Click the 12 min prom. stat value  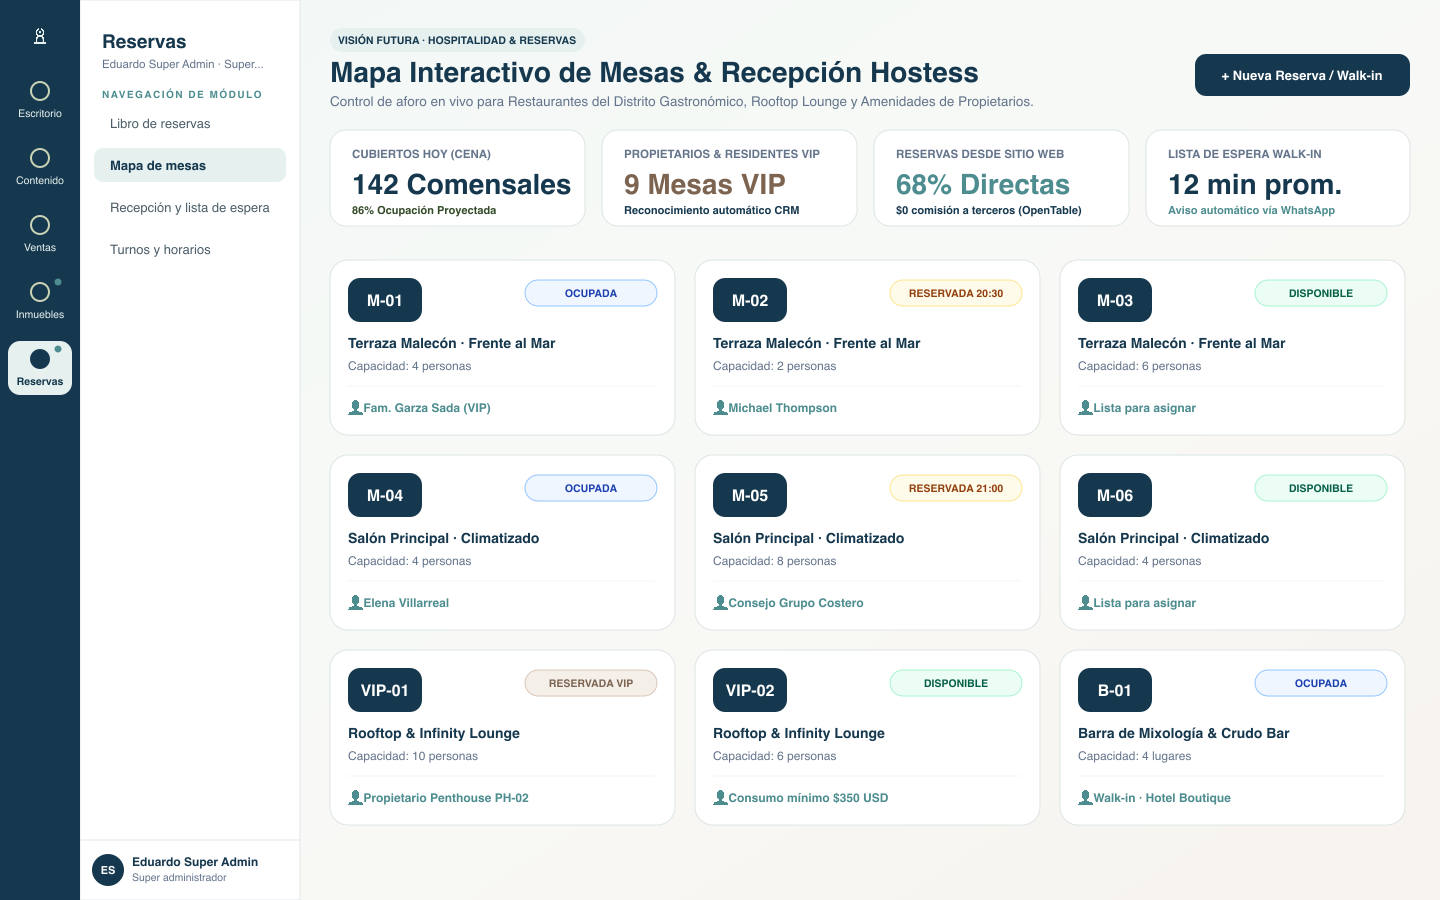pyautogui.click(x=1255, y=184)
